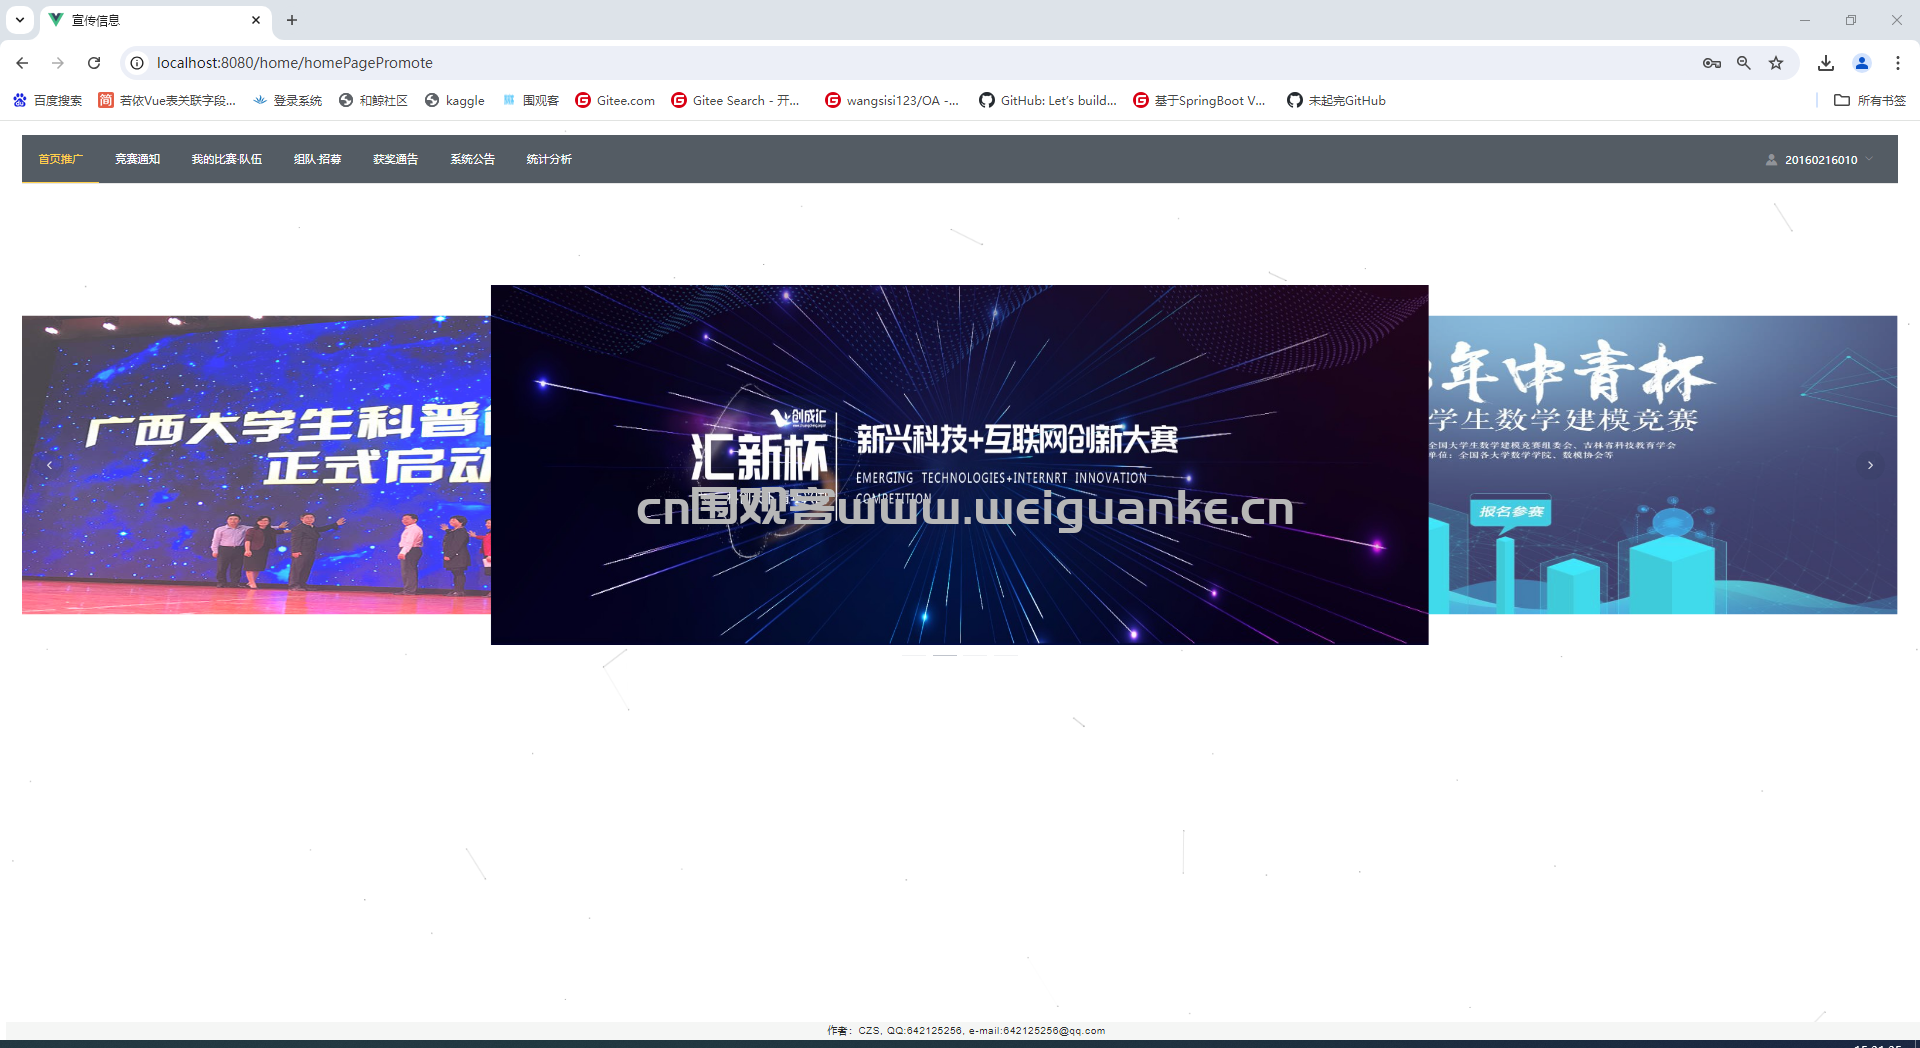Click the footer author text with QQ:642125256

click(x=966, y=1030)
